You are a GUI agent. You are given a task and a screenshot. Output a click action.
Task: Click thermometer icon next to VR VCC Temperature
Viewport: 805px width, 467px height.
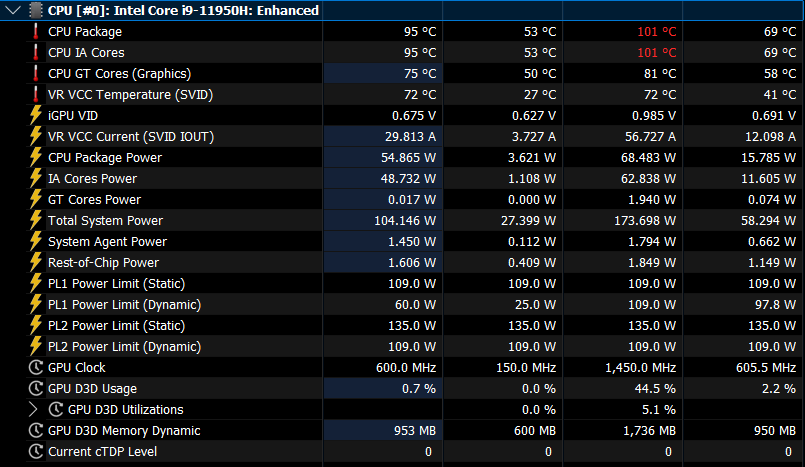(x=35, y=94)
